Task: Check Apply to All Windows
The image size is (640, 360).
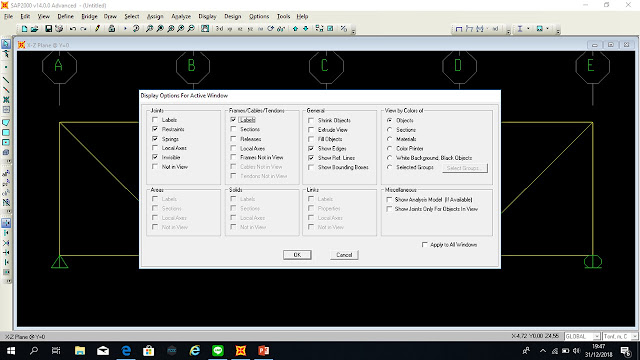Action: point(424,244)
